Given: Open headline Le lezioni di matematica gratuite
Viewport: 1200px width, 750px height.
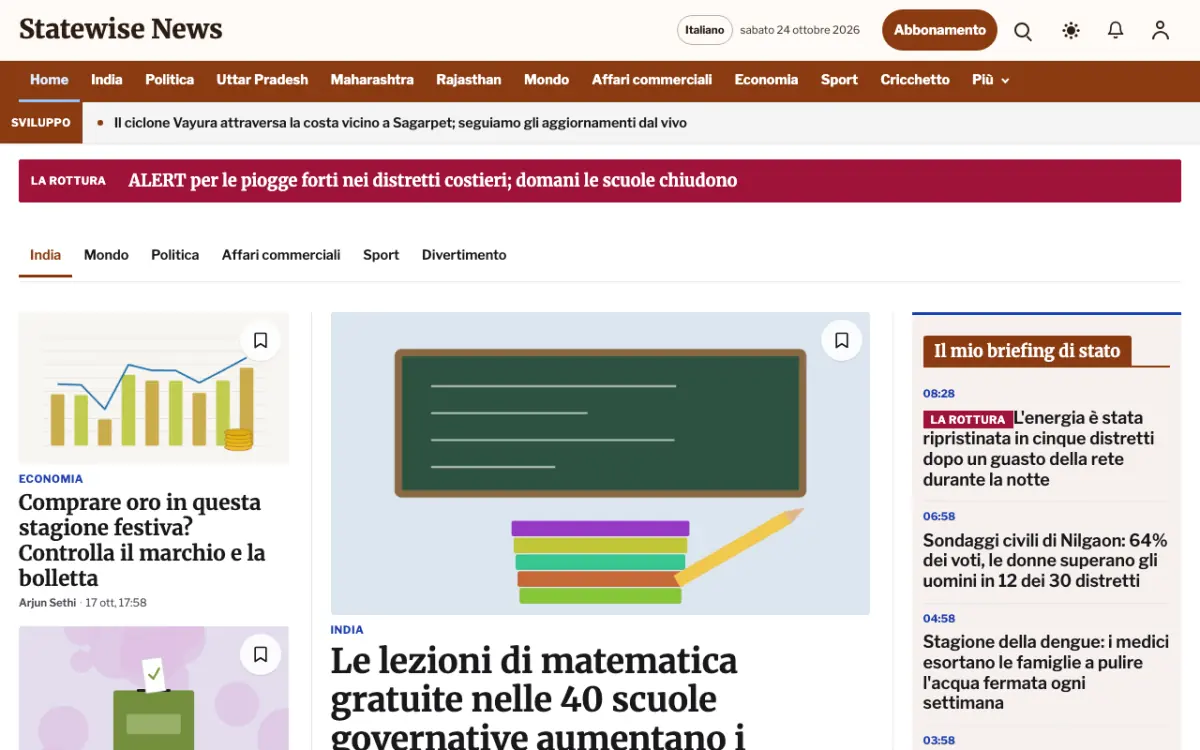Looking at the screenshot, I should pyautogui.click(x=538, y=697).
